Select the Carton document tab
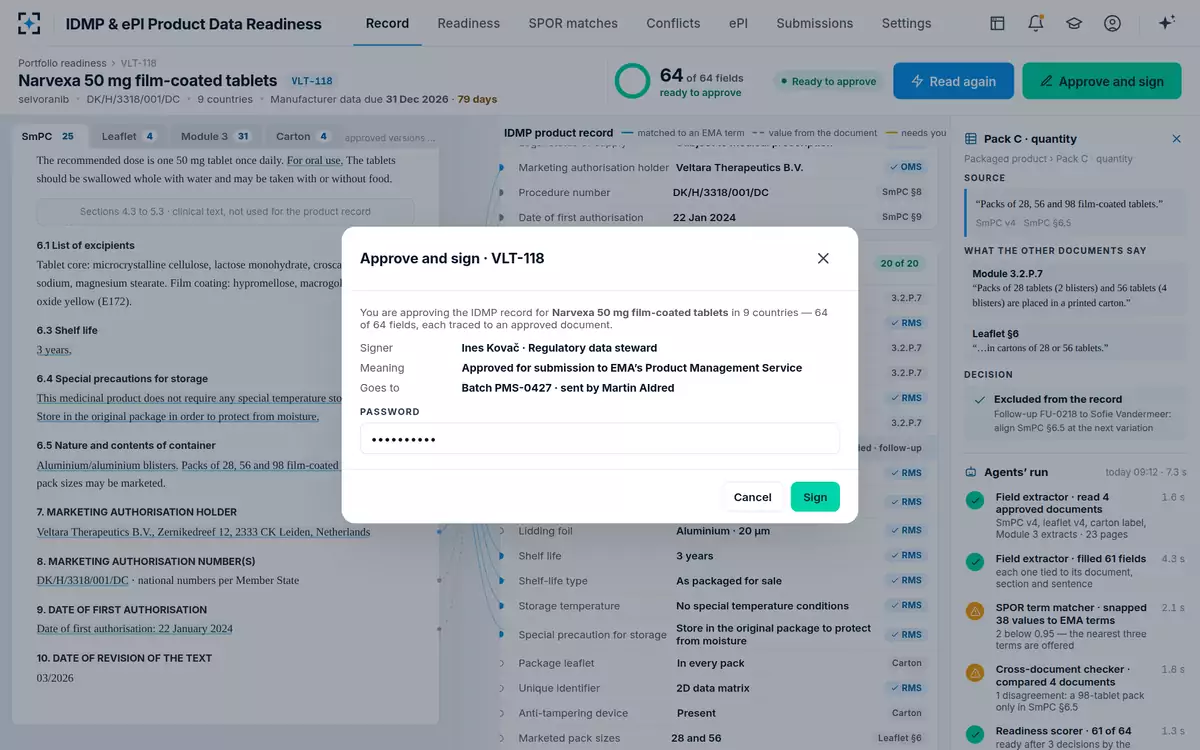Viewport: 1200px width, 750px height. click(x=303, y=136)
